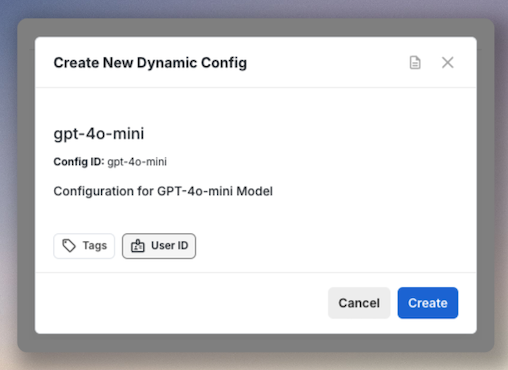Click the Config ID value gpt-4o-mini
The image size is (508, 370).
[137, 162]
